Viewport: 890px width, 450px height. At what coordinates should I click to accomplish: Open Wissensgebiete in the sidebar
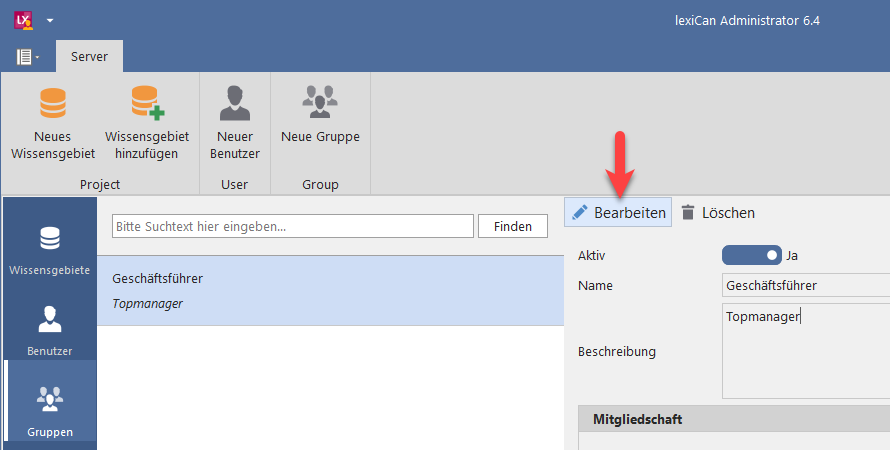[x=50, y=250]
